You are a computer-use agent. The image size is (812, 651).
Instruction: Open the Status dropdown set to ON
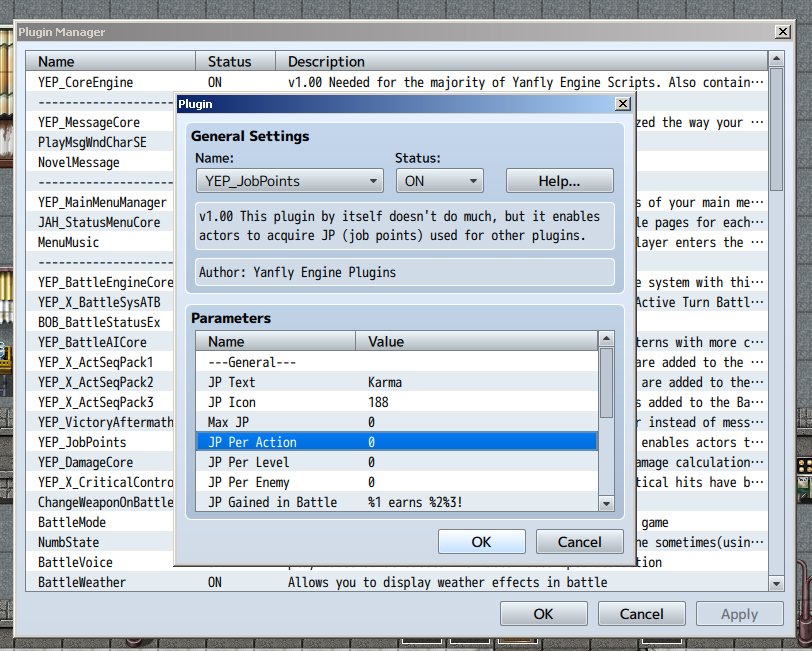click(440, 181)
